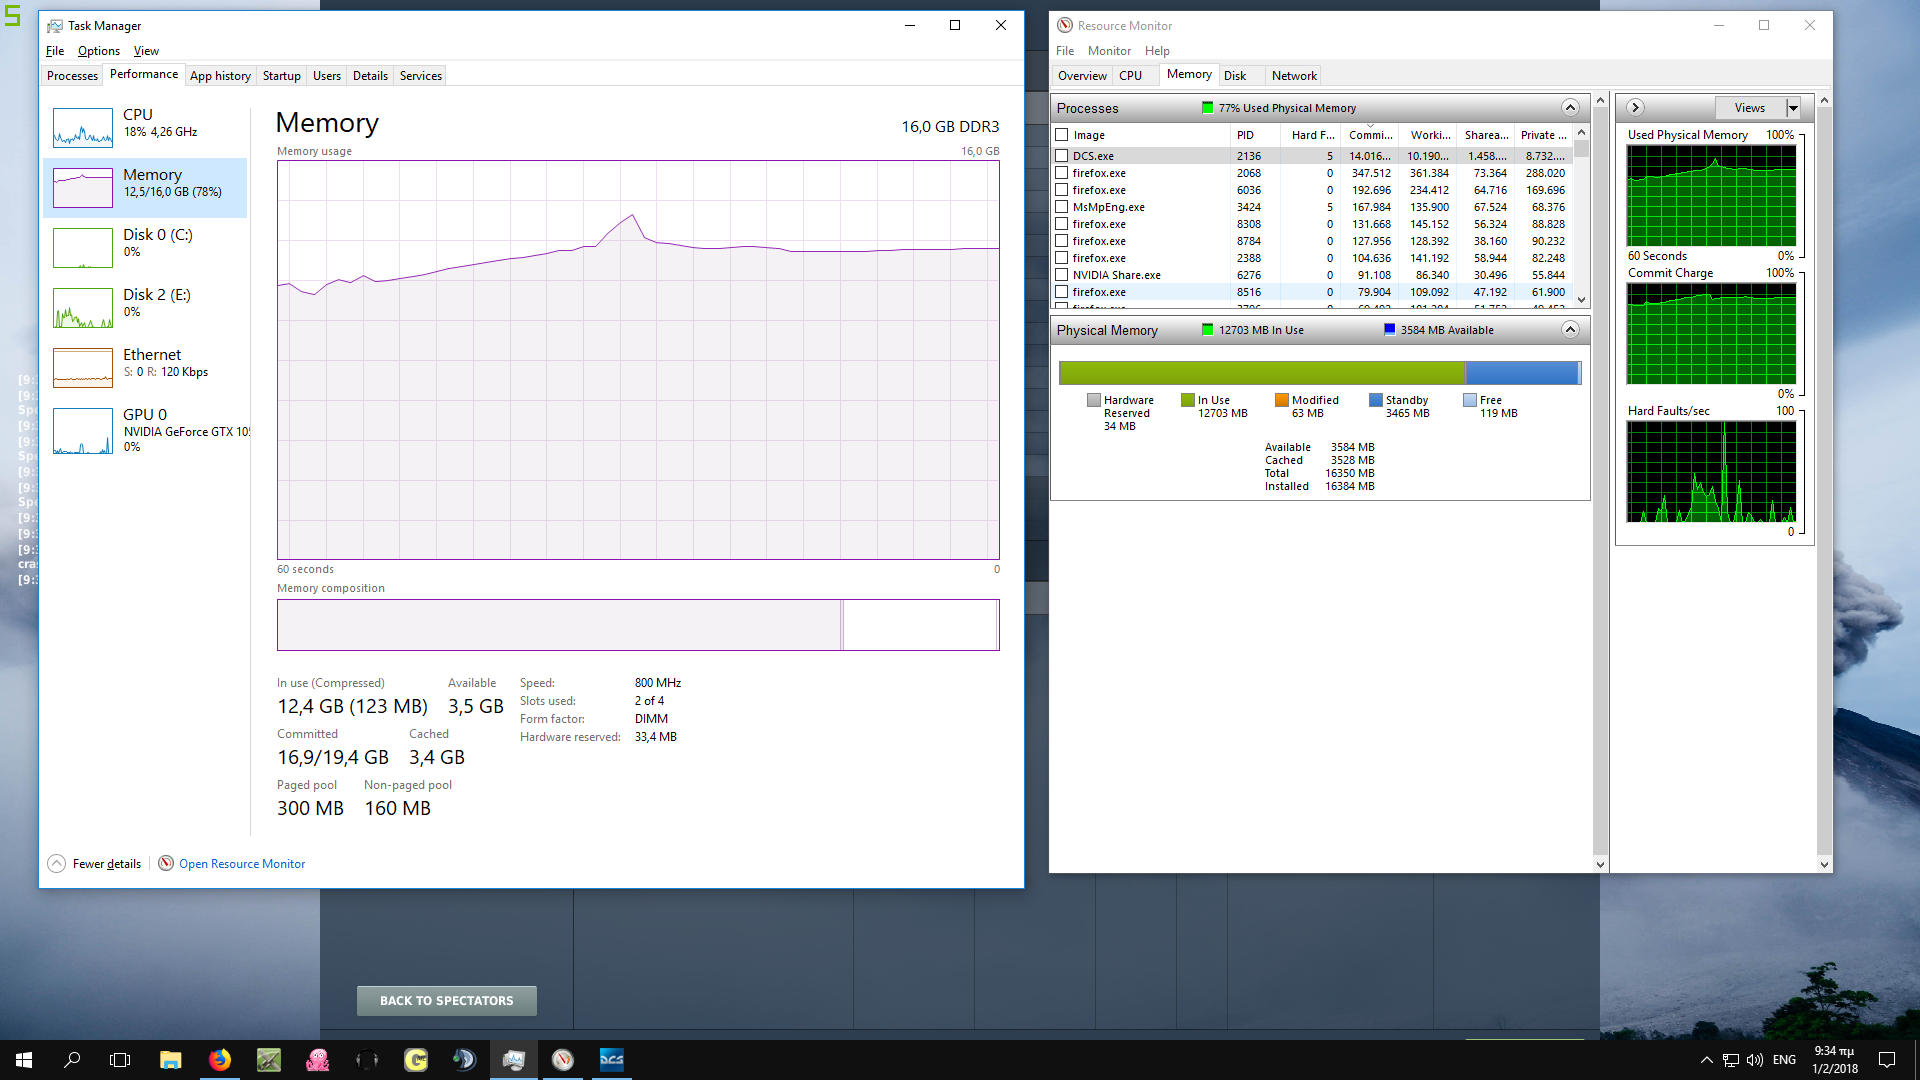
Task: Open the taskbar clock and calendar
Action: pos(1834,1060)
